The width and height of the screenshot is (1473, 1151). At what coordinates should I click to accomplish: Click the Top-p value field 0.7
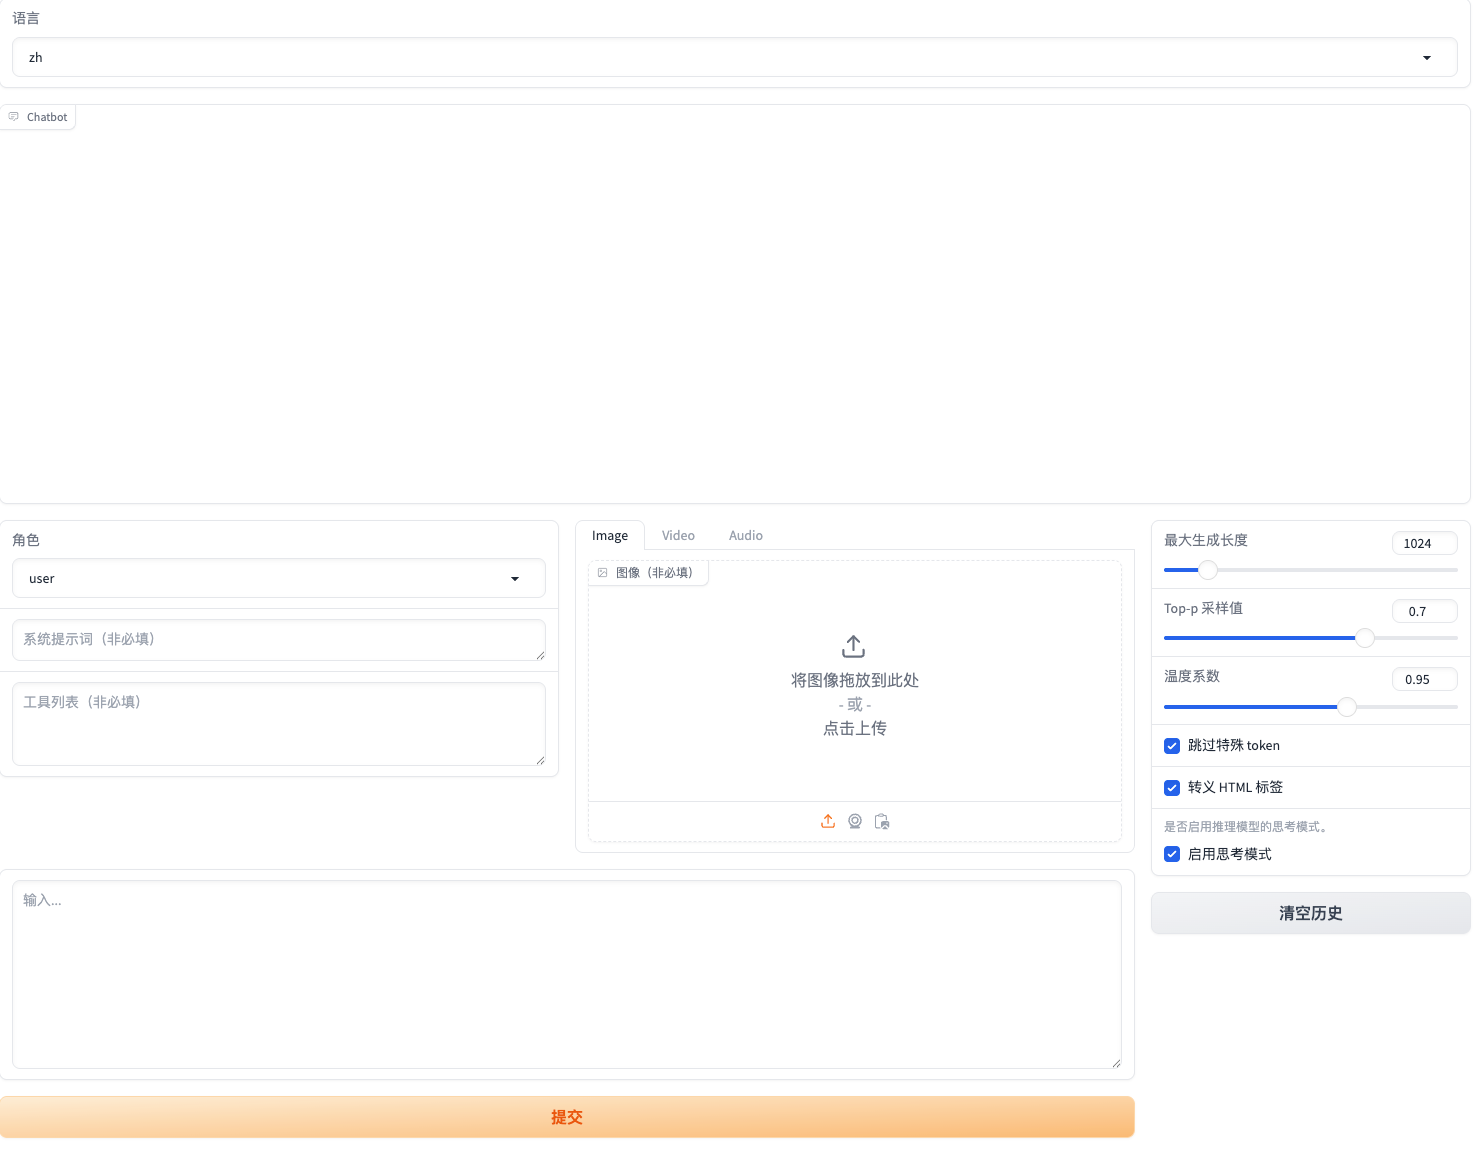(1425, 611)
